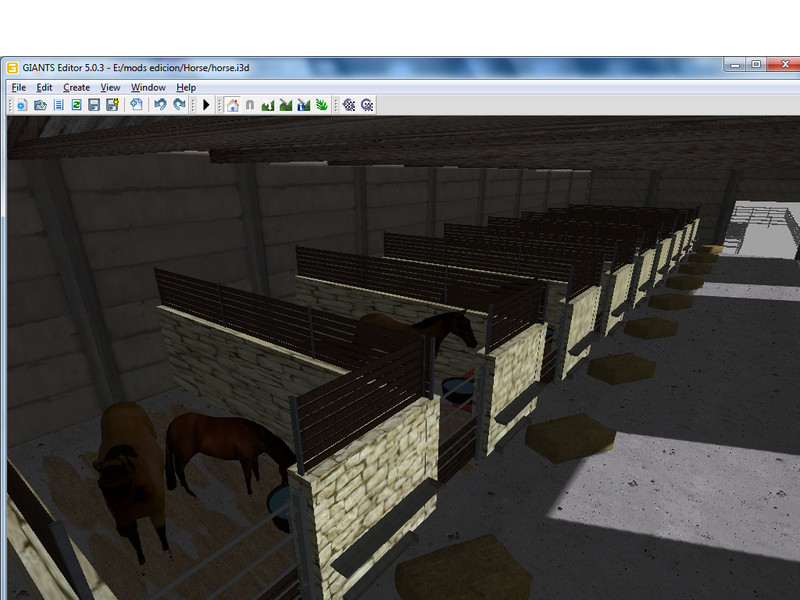Toggle the house-shaped navigation mode icon
This screenshot has width=800, height=600.
click(232, 104)
